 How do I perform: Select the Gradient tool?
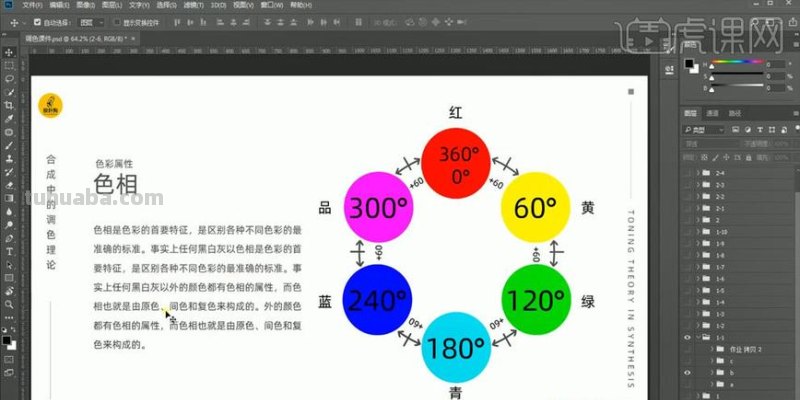9,198
